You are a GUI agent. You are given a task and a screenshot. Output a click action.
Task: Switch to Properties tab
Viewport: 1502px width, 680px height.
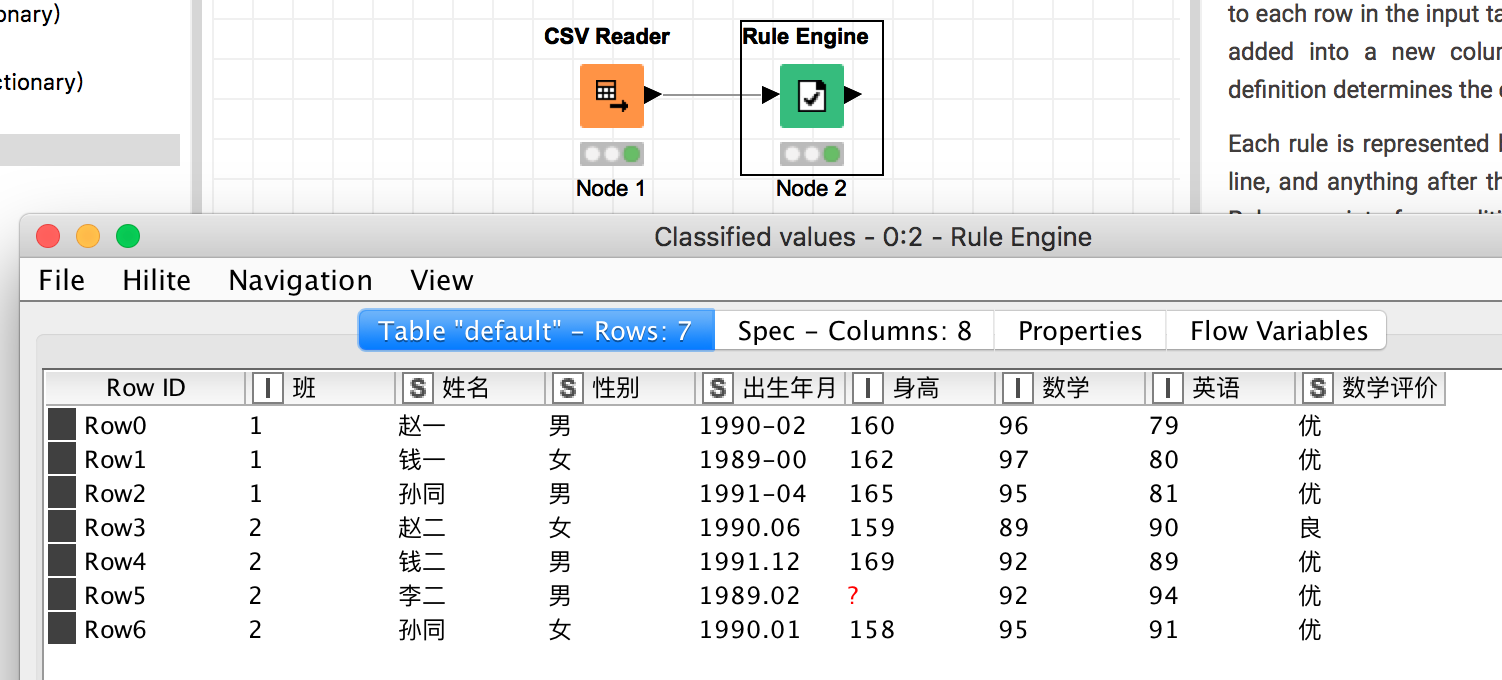[1080, 331]
